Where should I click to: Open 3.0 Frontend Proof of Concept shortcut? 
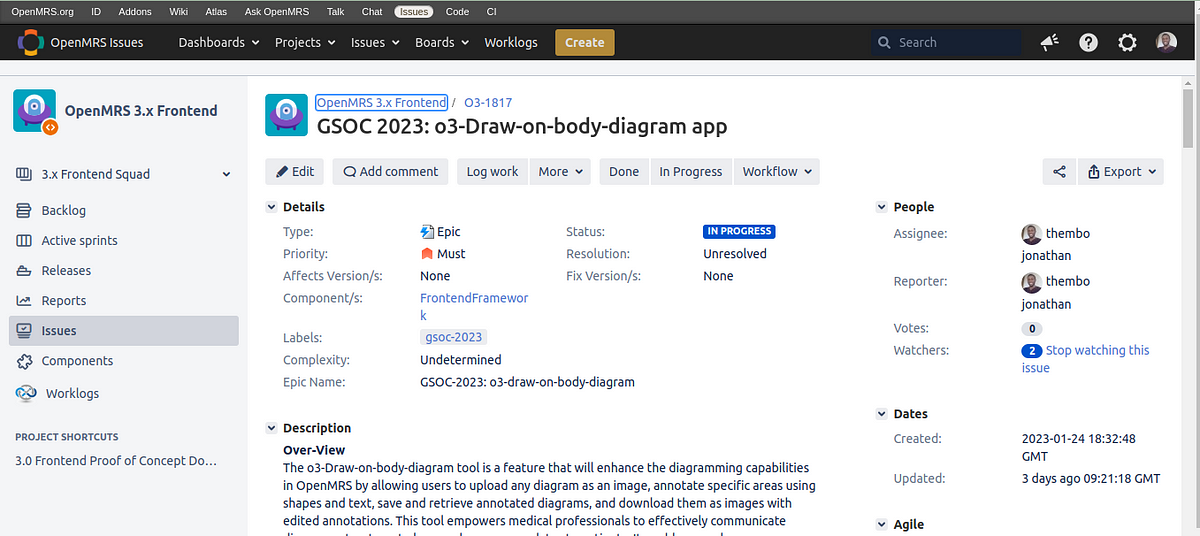pos(116,461)
